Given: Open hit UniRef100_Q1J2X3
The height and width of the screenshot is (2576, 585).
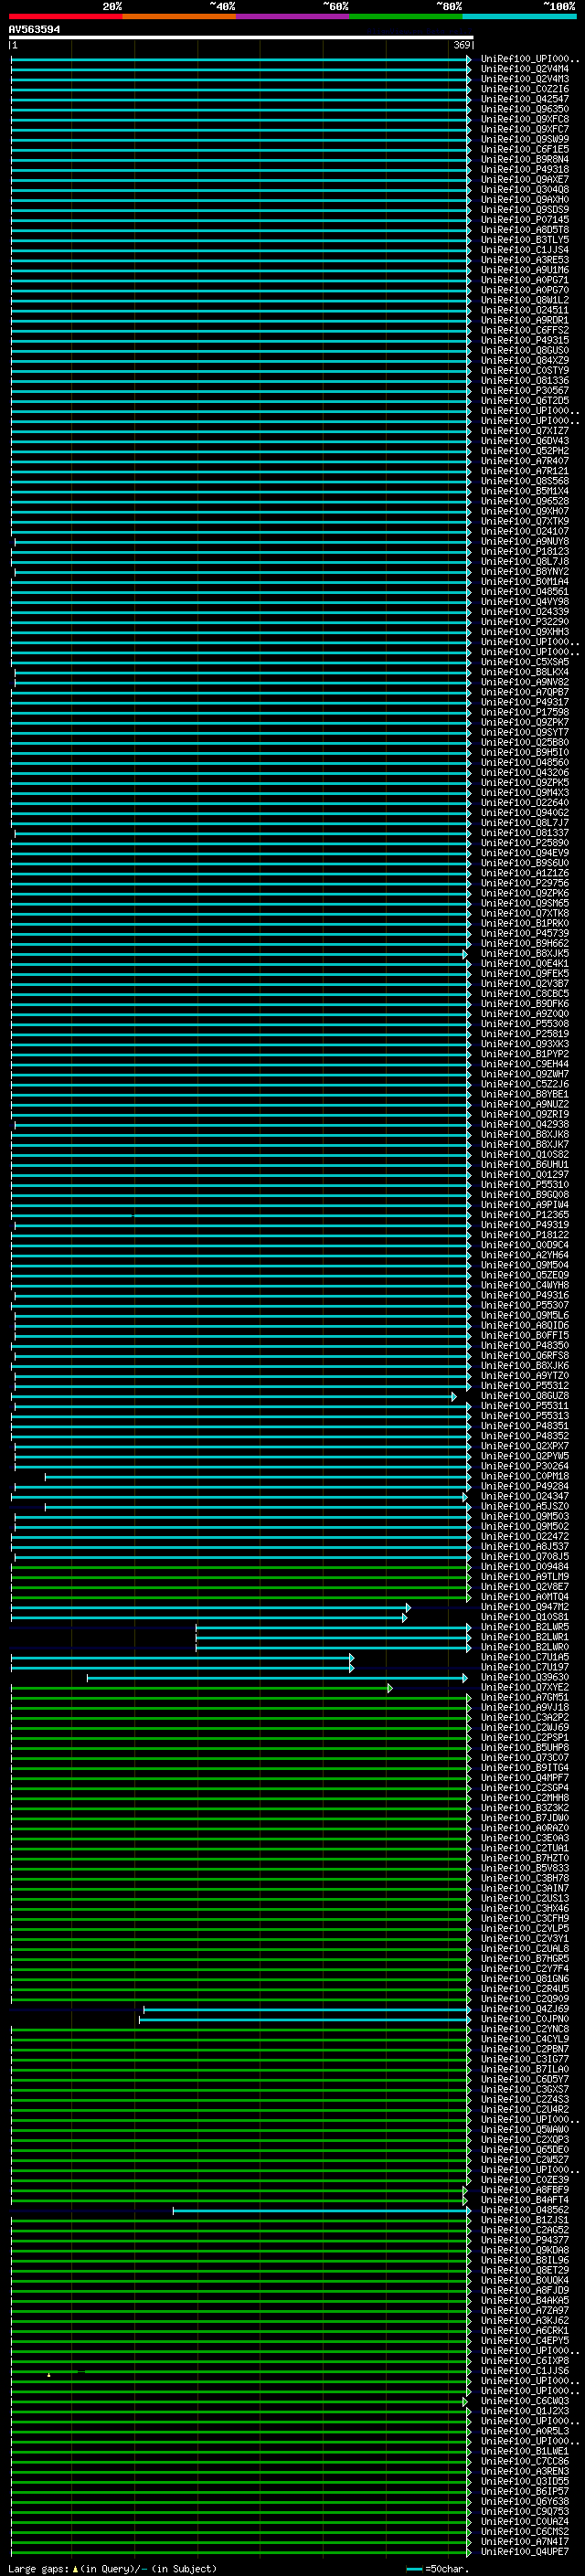Looking at the screenshot, I should pyautogui.click(x=525, y=2410).
